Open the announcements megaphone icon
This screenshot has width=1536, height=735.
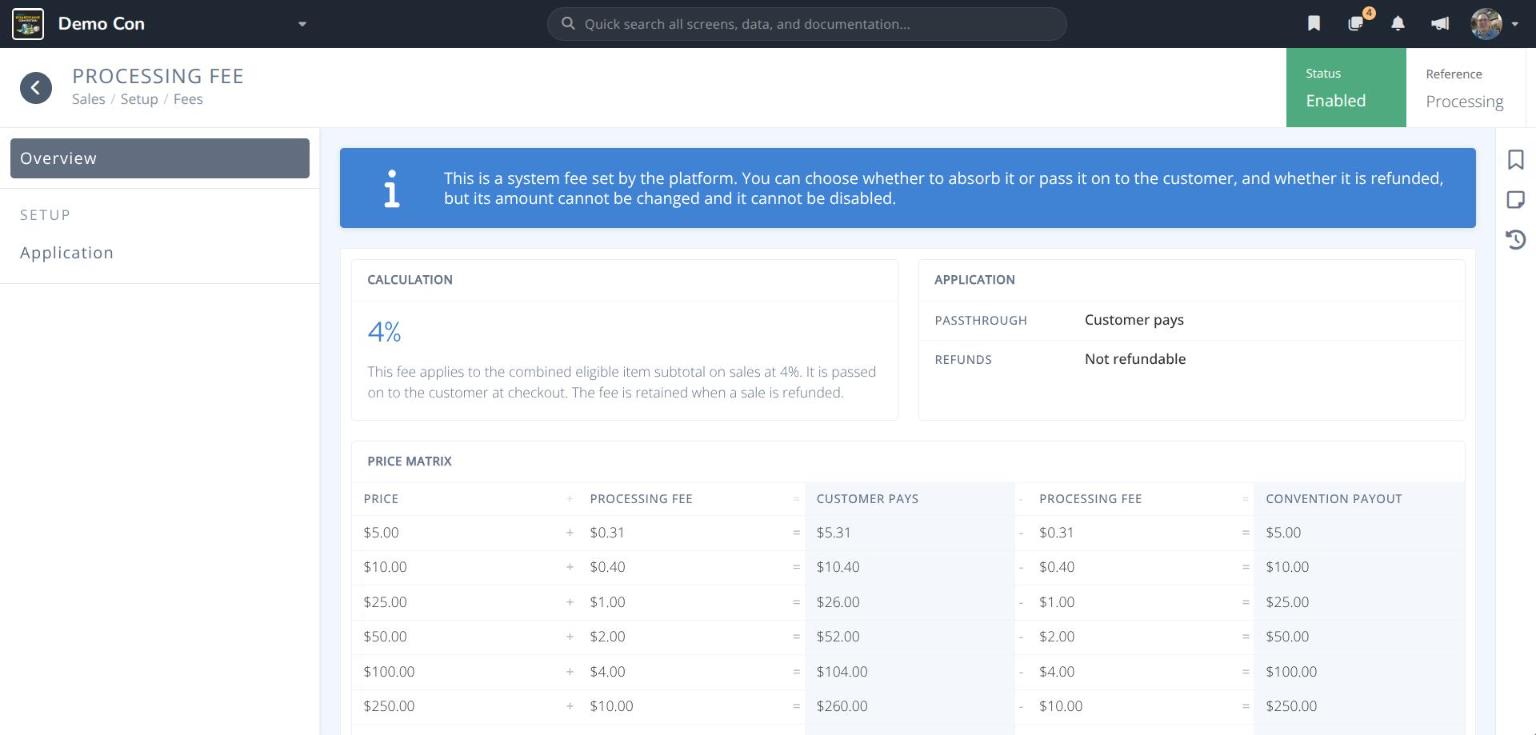(x=1440, y=24)
